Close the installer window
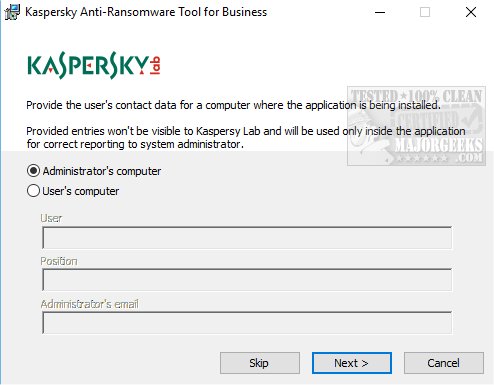The width and height of the screenshot is (494, 385). coord(471,12)
